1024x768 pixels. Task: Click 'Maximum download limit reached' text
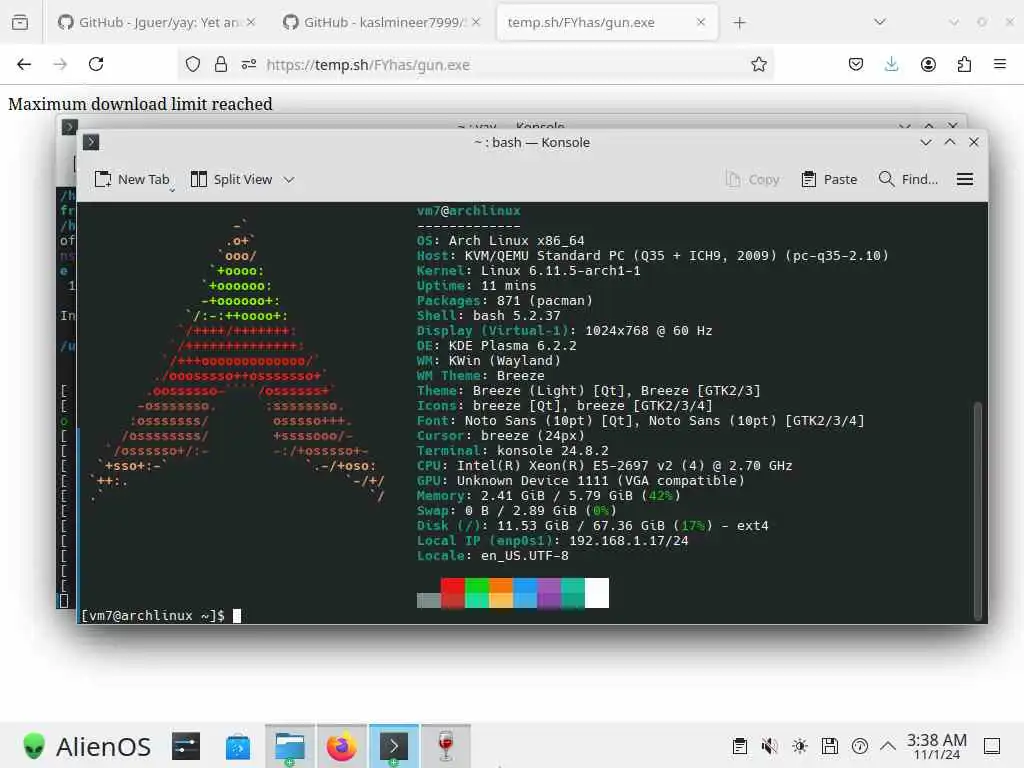coord(140,104)
